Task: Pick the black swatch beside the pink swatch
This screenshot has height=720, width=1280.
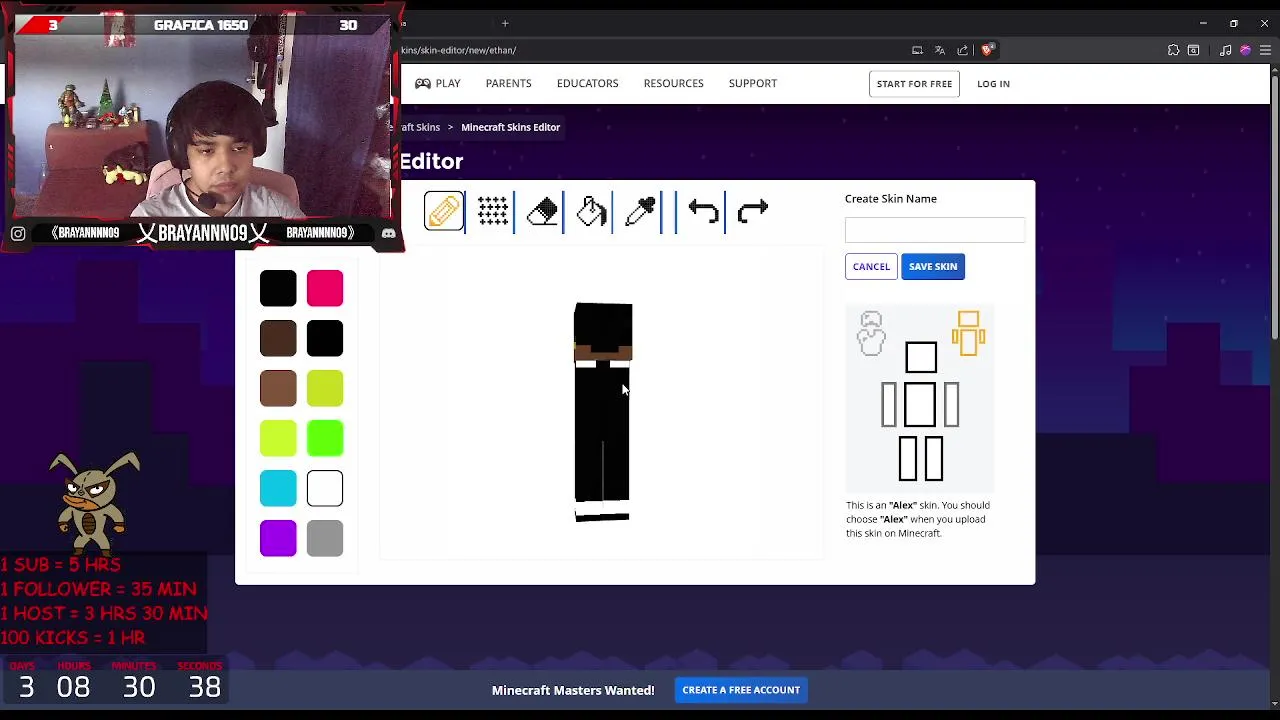Action: point(278,288)
